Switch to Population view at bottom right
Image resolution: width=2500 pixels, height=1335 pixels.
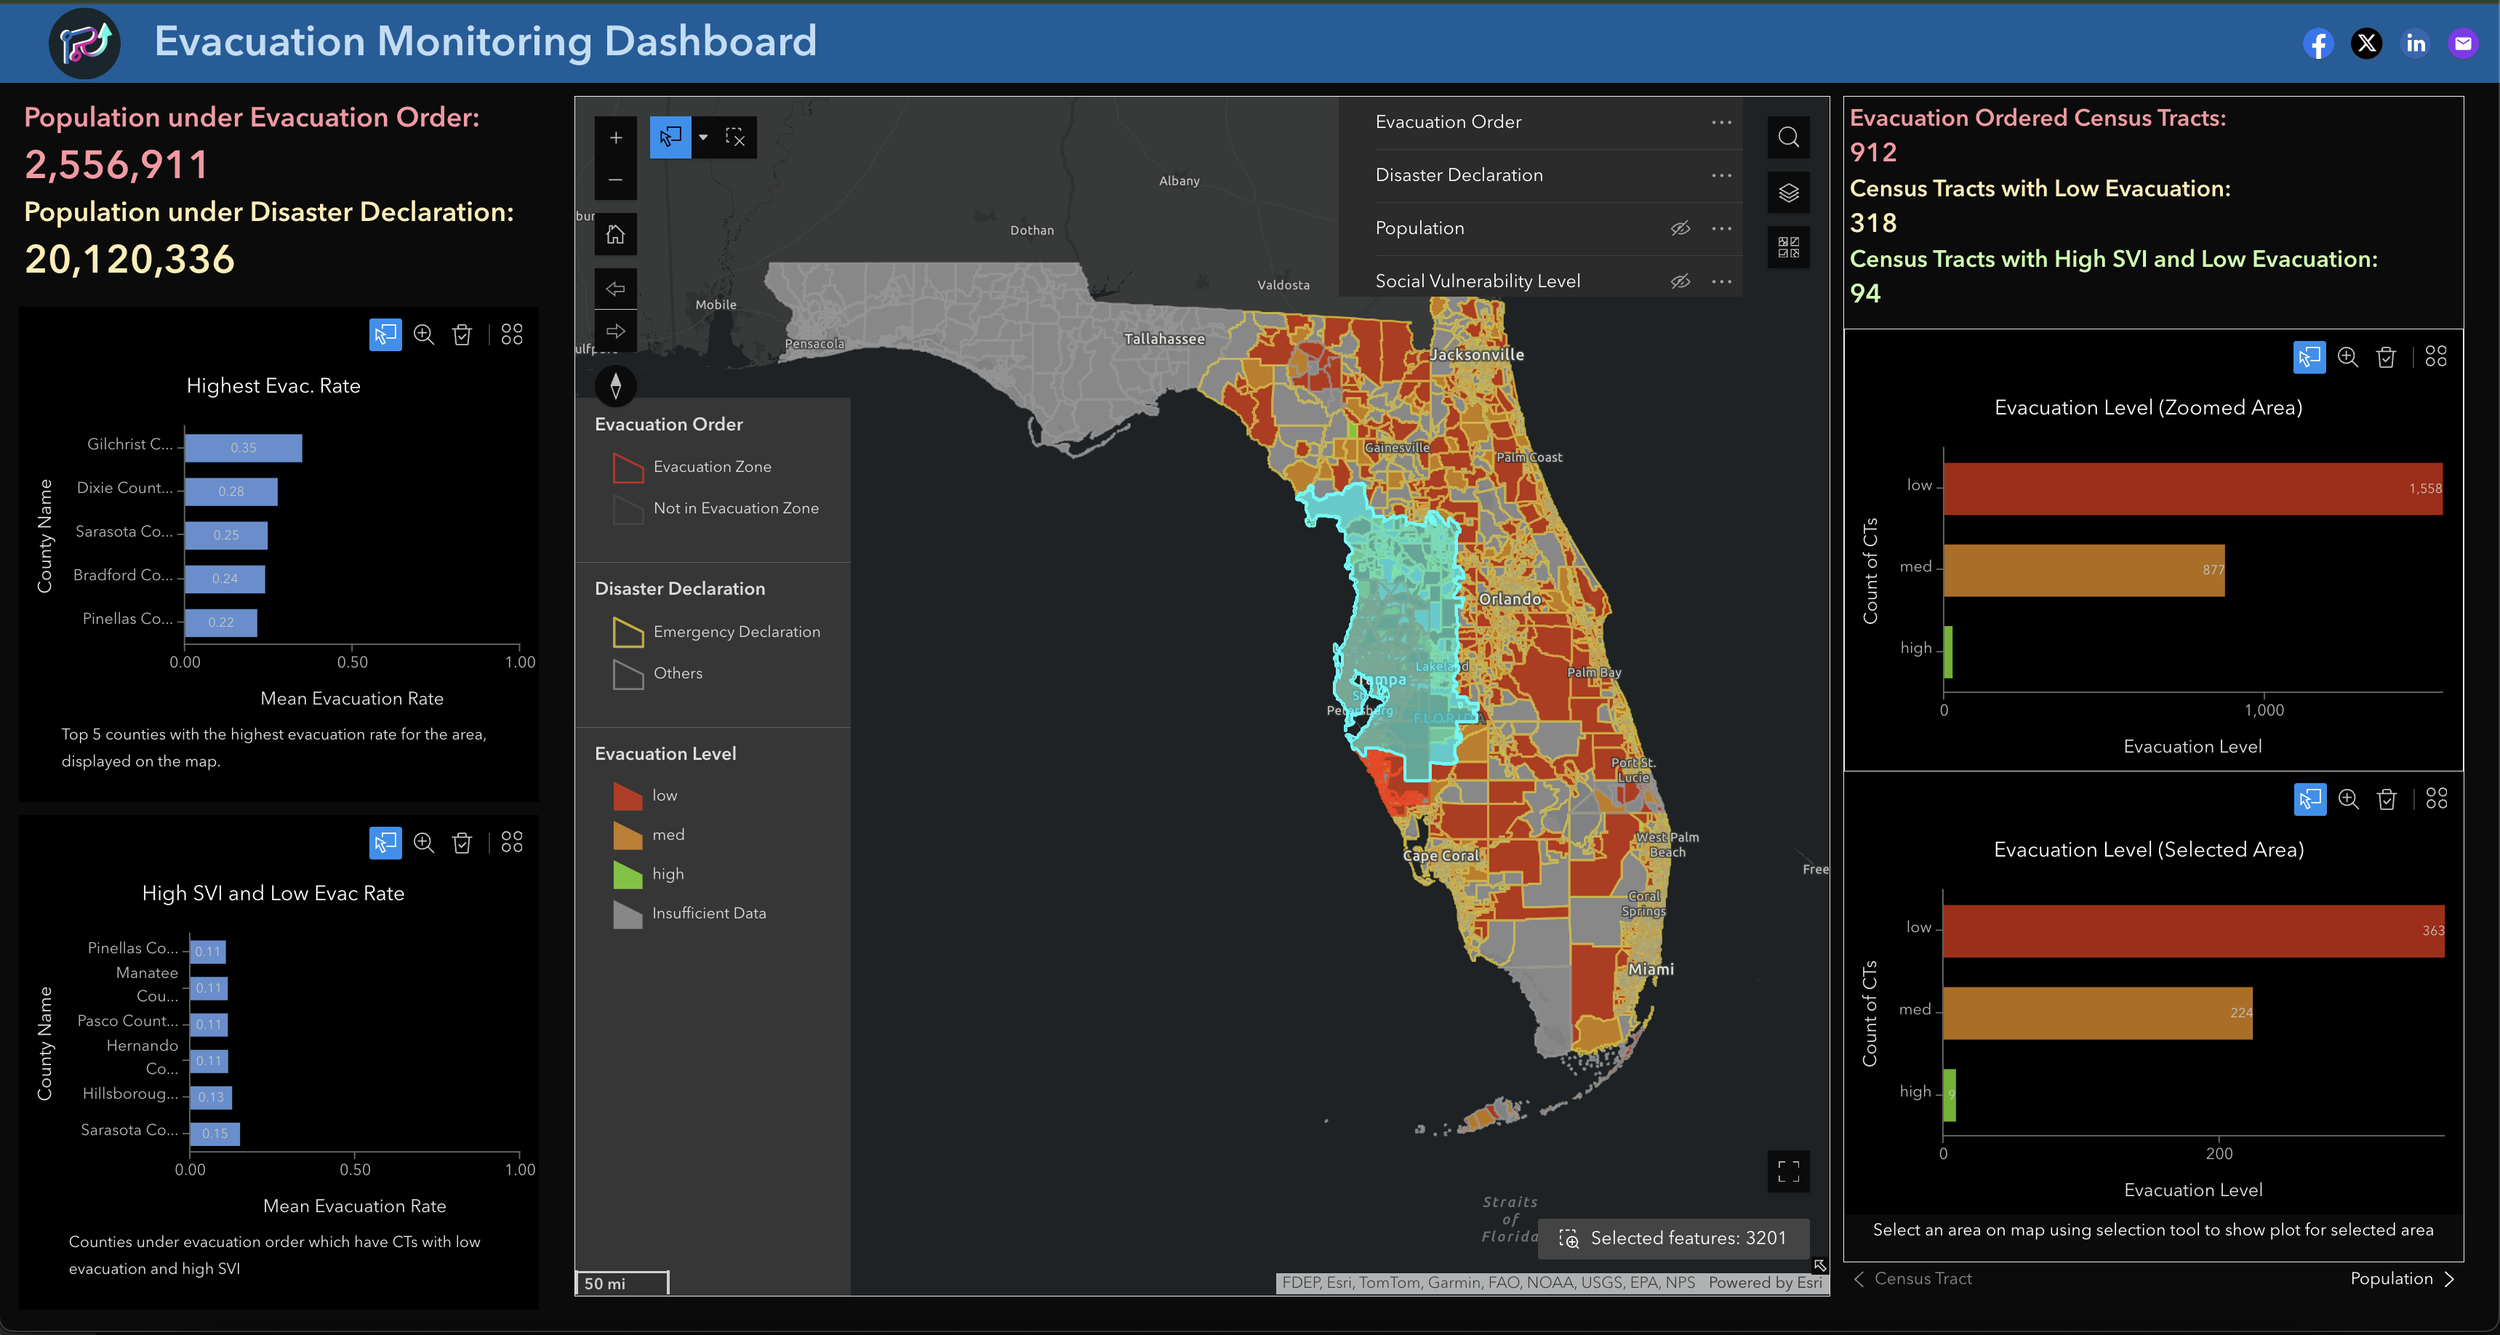pyautogui.click(x=2402, y=1278)
